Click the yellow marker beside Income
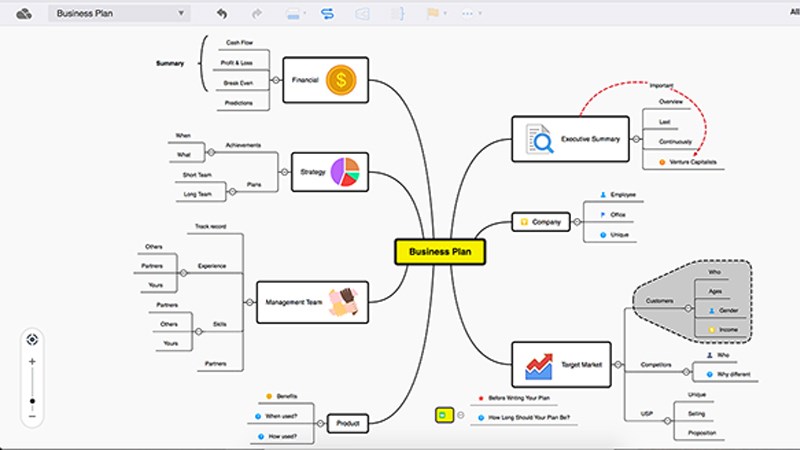 pyautogui.click(x=712, y=330)
